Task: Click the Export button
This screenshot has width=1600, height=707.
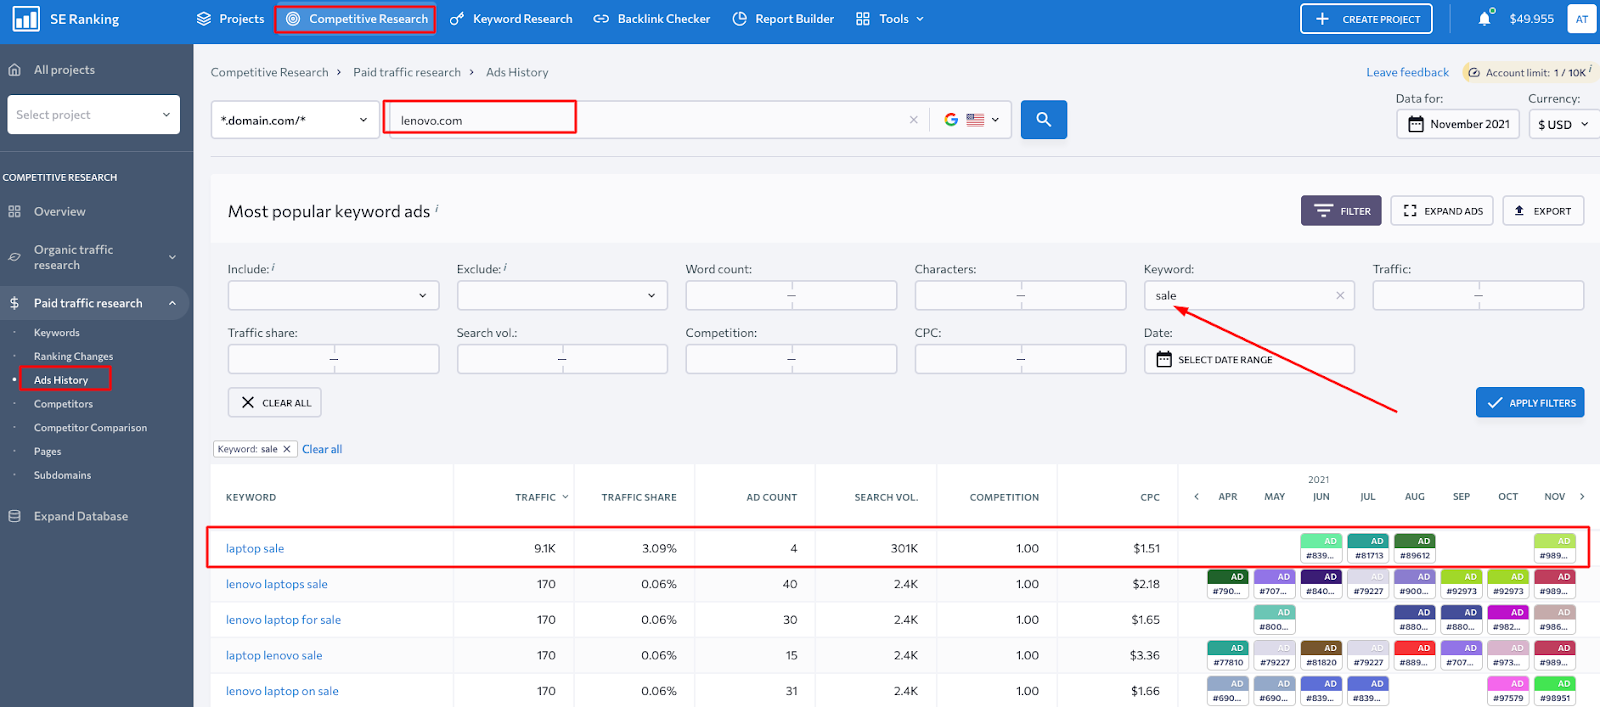Action: (1543, 211)
